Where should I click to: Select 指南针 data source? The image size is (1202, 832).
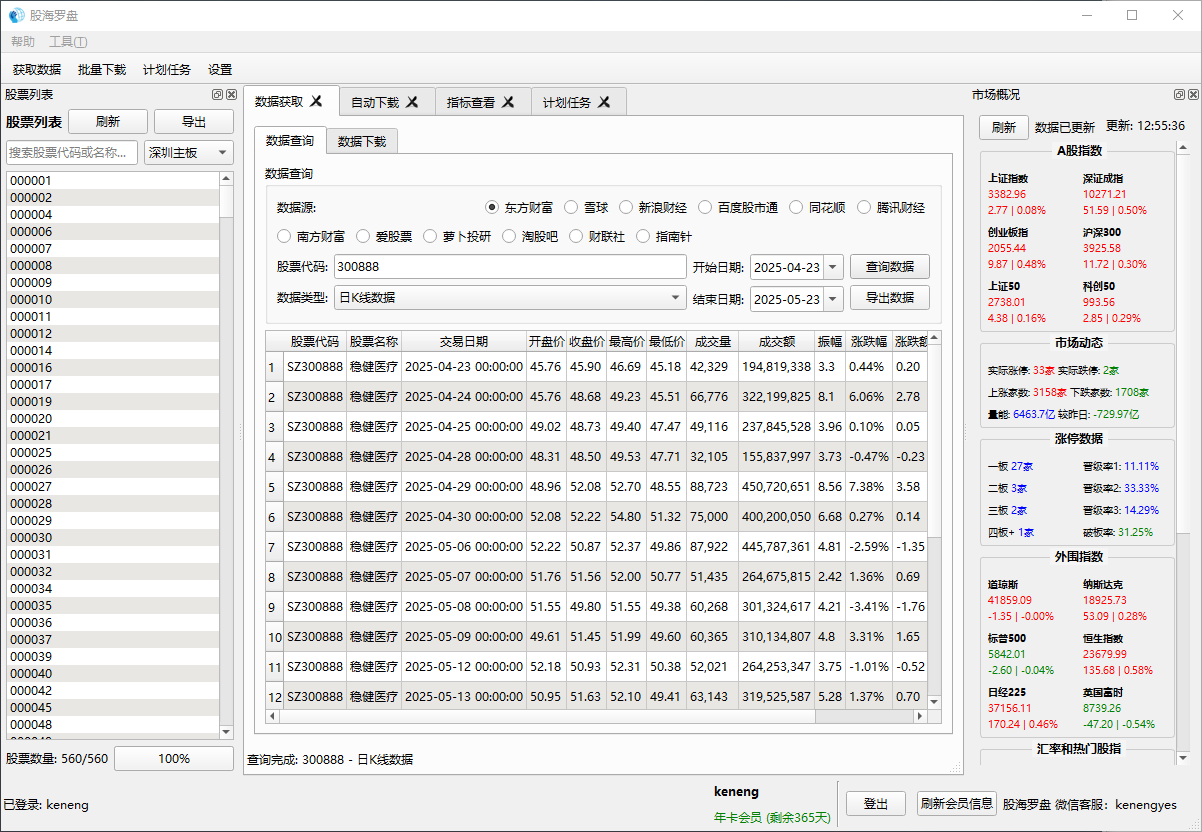pos(664,237)
